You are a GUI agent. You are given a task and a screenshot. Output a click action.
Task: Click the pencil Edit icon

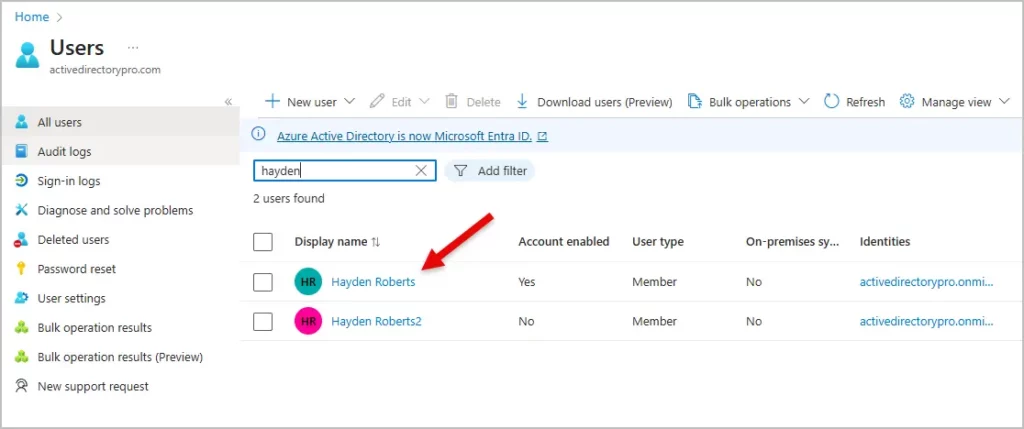pyautogui.click(x=377, y=101)
